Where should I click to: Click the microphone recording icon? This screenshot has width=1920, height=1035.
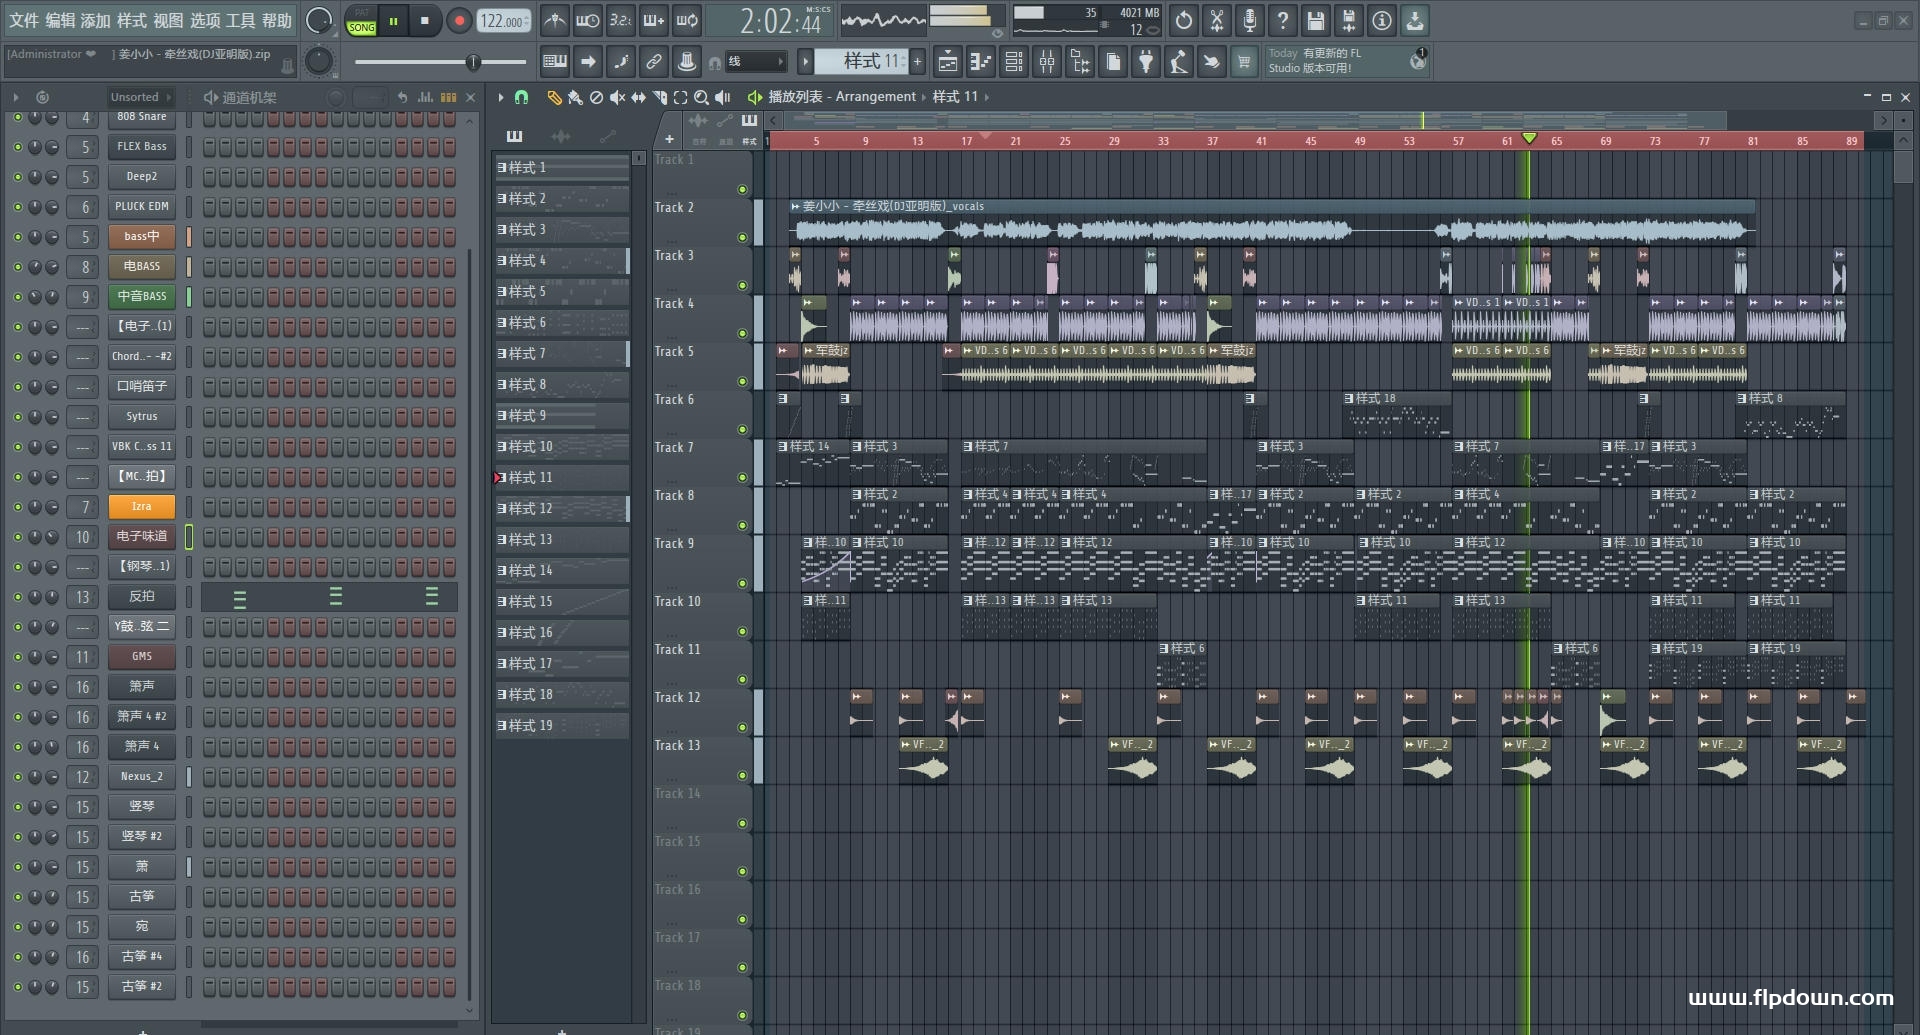click(x=1249, y=20)
